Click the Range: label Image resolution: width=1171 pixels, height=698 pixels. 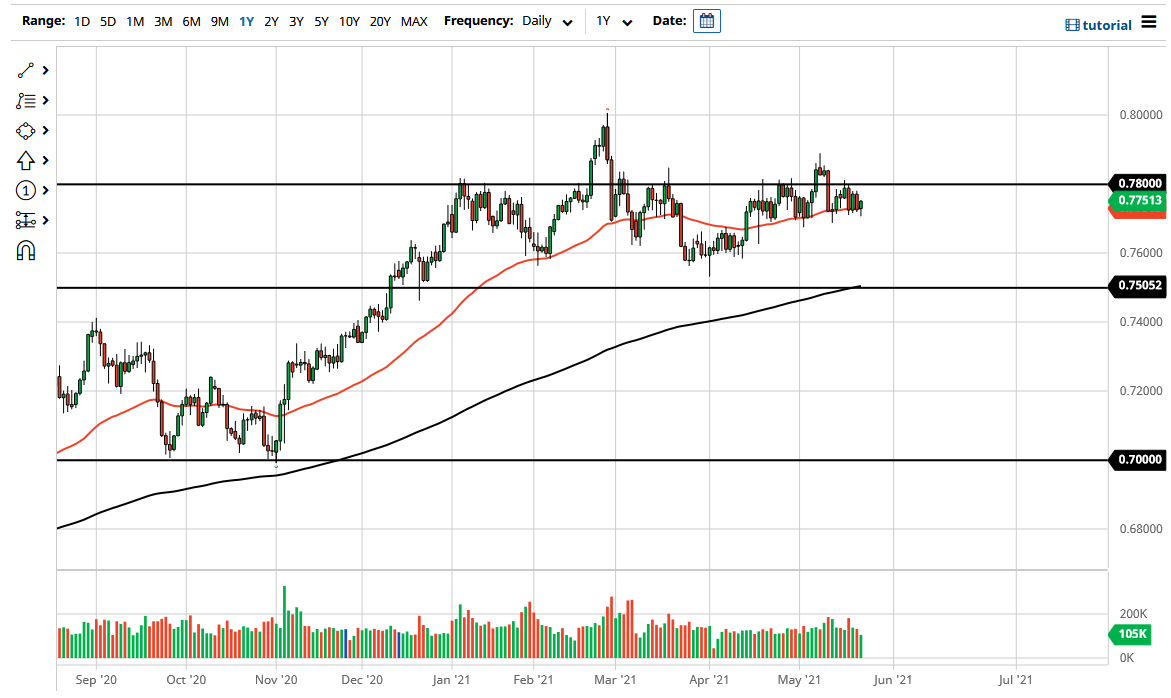pyautogui.click(x=43, y=21)
